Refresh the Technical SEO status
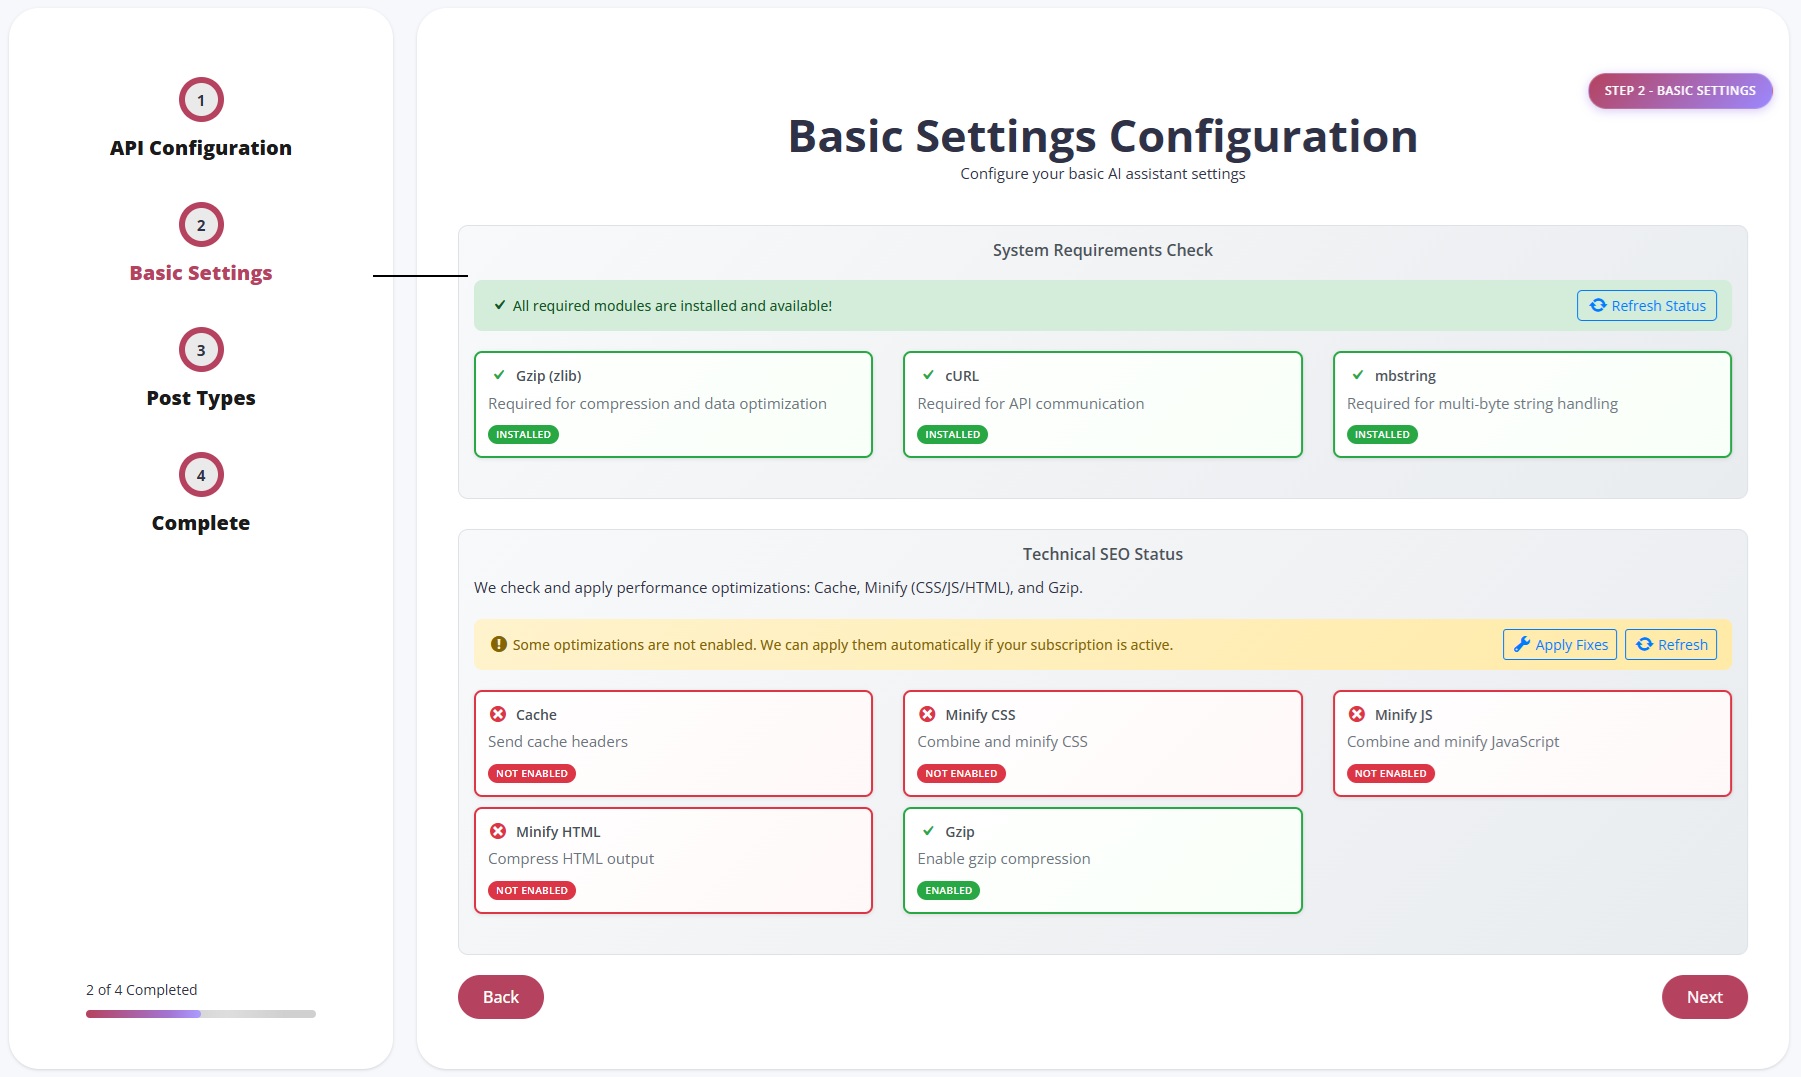The image size is (1801, 1077). click(1670, 645)
